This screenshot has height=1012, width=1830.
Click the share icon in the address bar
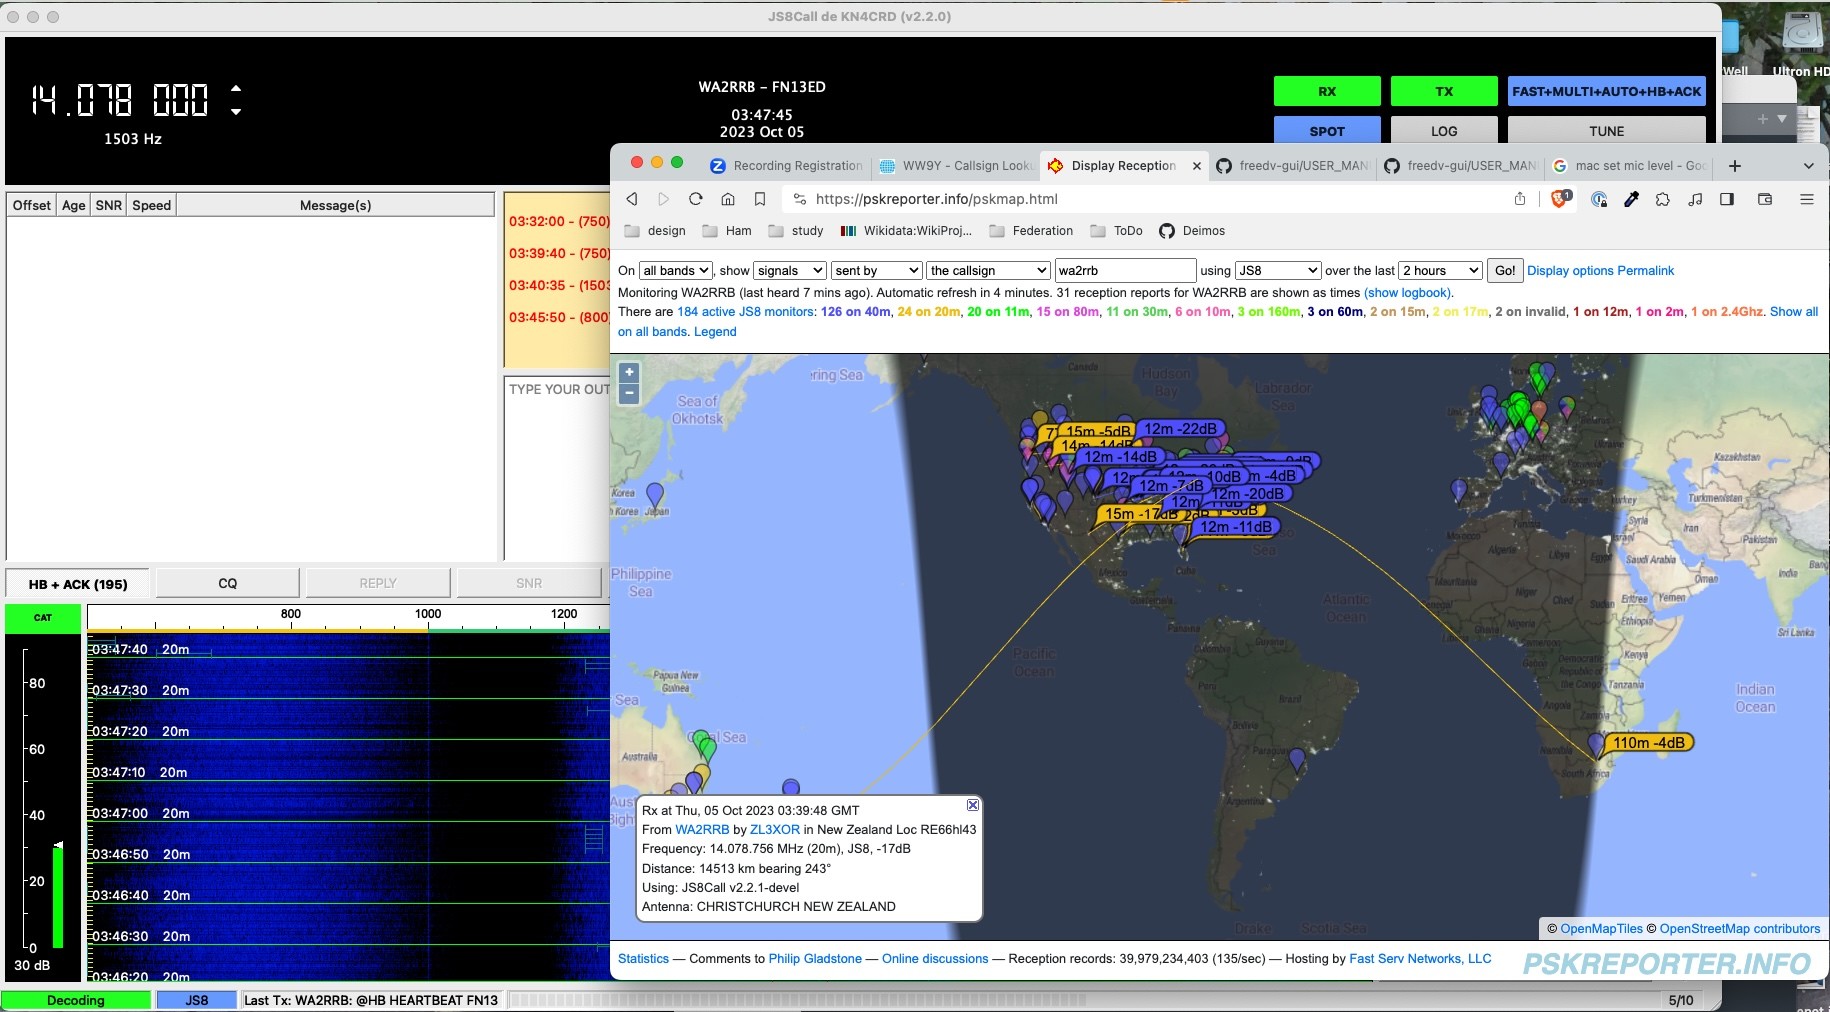click(x=1520, y=199)
